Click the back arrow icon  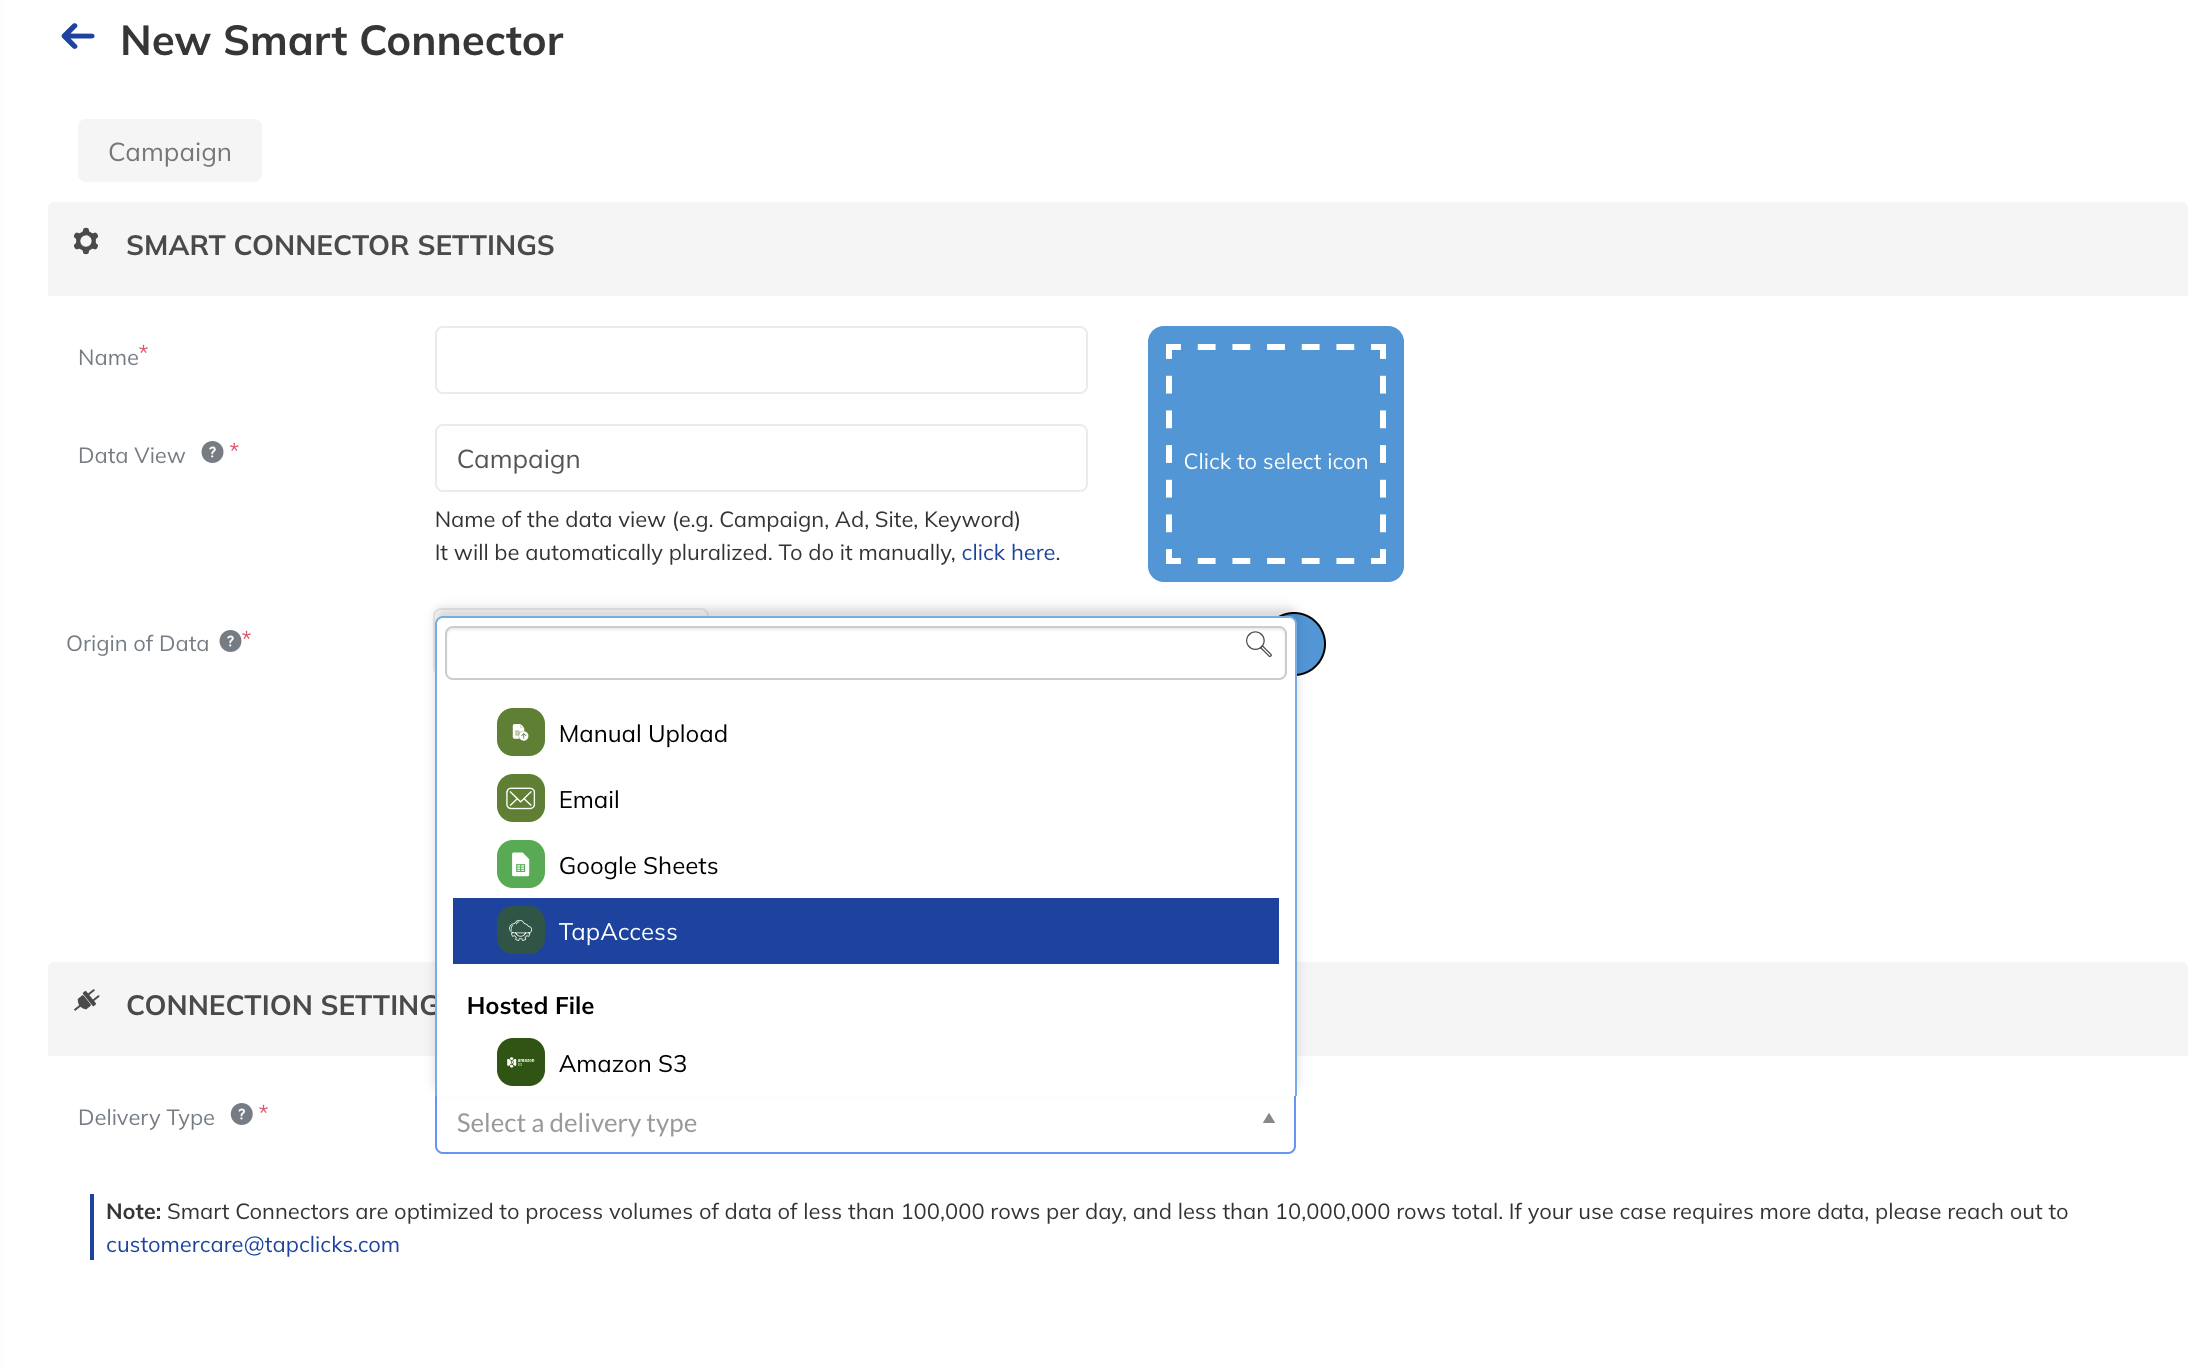[78, 38]
